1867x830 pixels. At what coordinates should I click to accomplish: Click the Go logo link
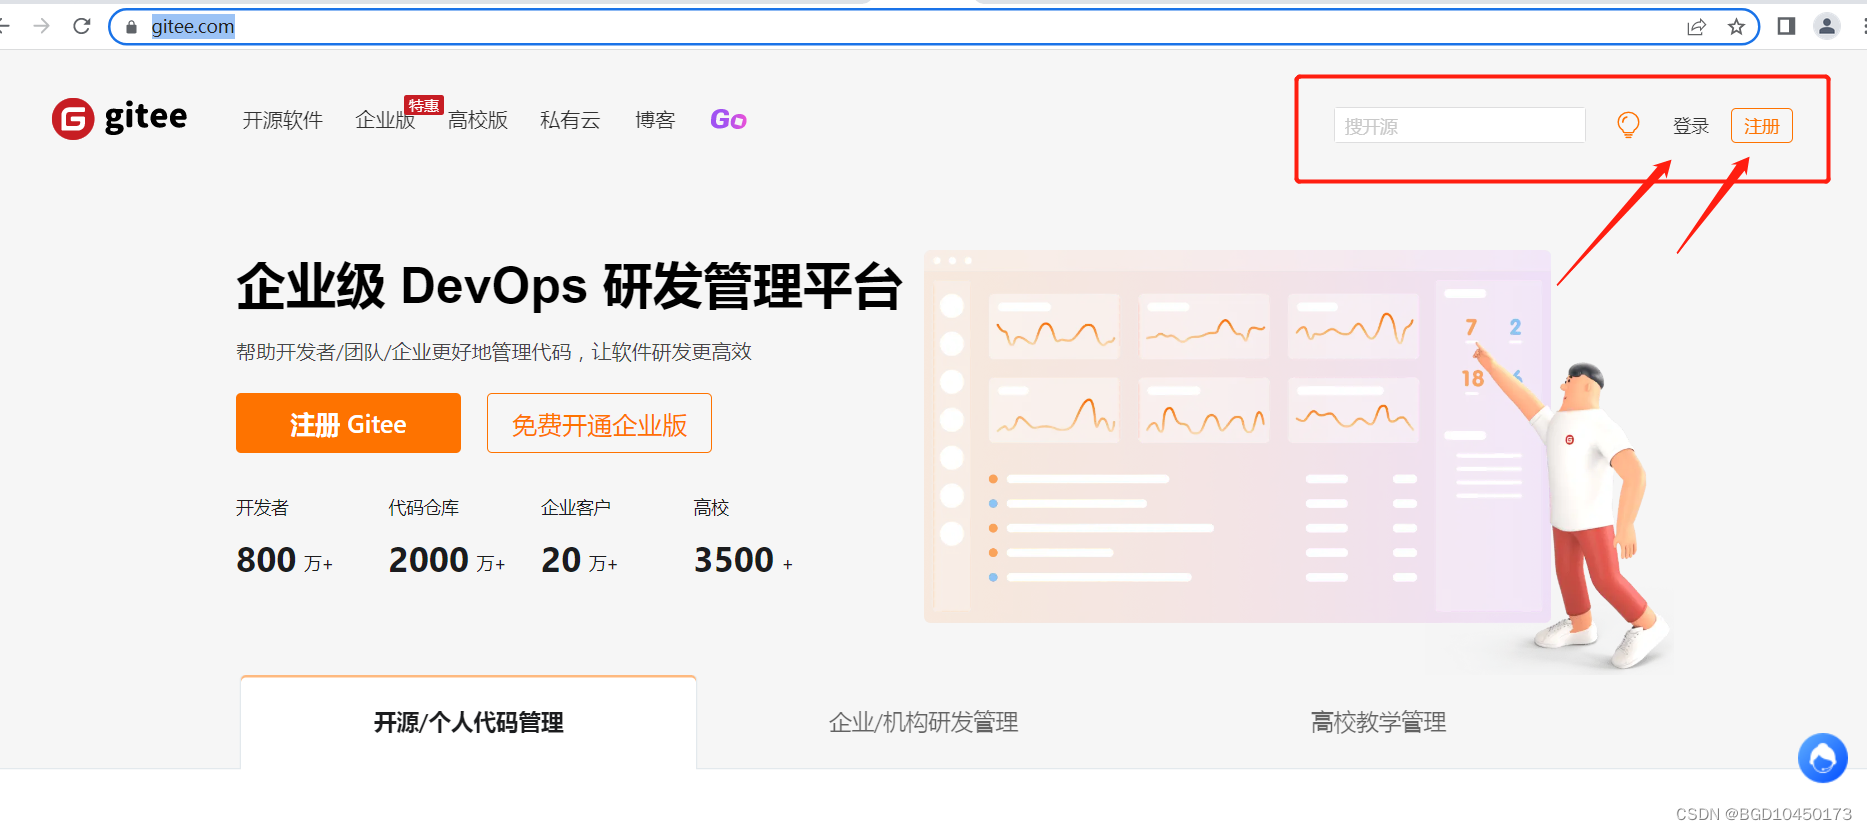[x=728, y=120]
